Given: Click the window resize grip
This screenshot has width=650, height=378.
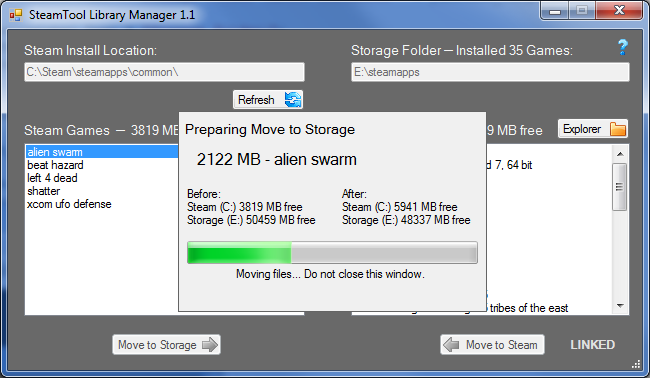Looking at the screenshot, I should click(636, 364).
